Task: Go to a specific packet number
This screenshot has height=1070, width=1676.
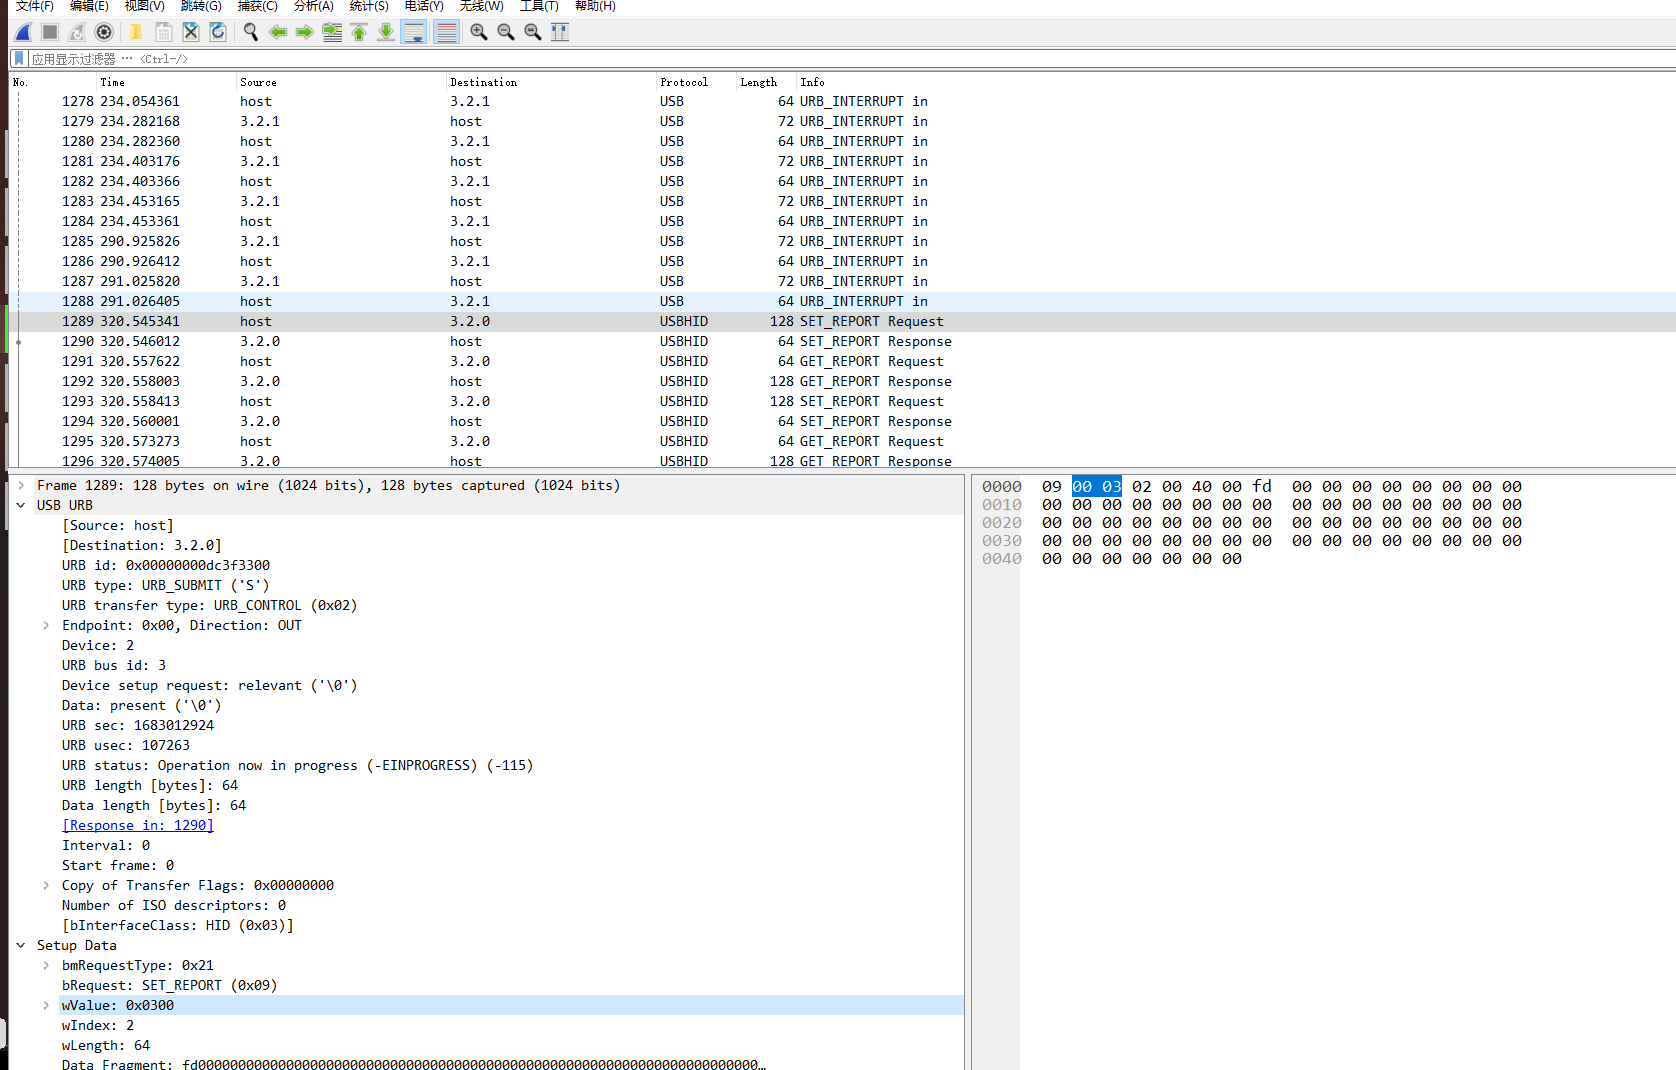Action: (x=331, y=32)
